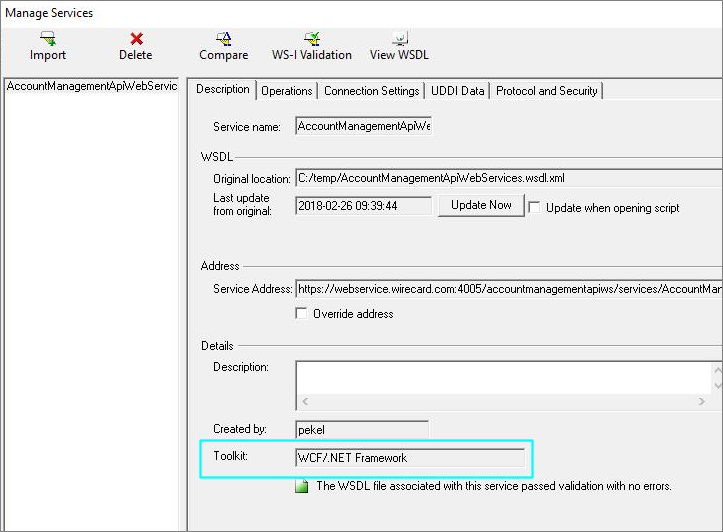Switch to the Operations tab

click(287, 91)
